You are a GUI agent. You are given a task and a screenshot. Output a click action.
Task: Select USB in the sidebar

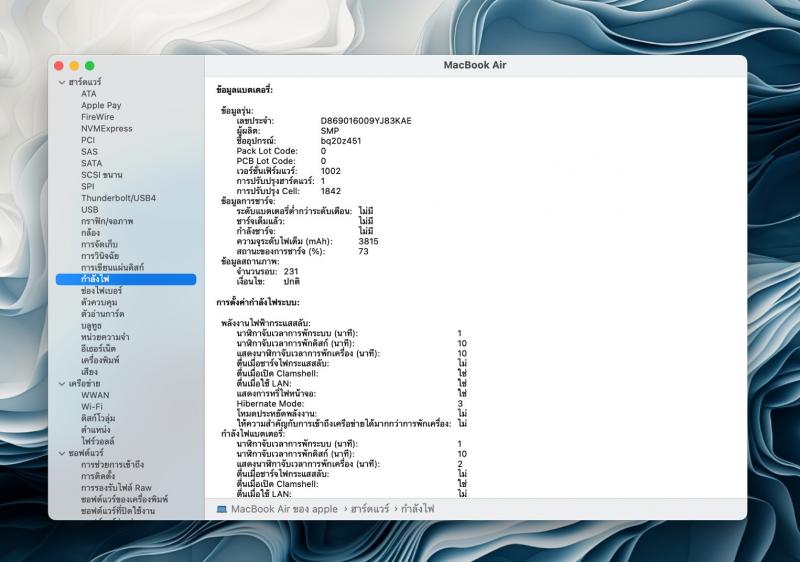(x=90, y=210)
